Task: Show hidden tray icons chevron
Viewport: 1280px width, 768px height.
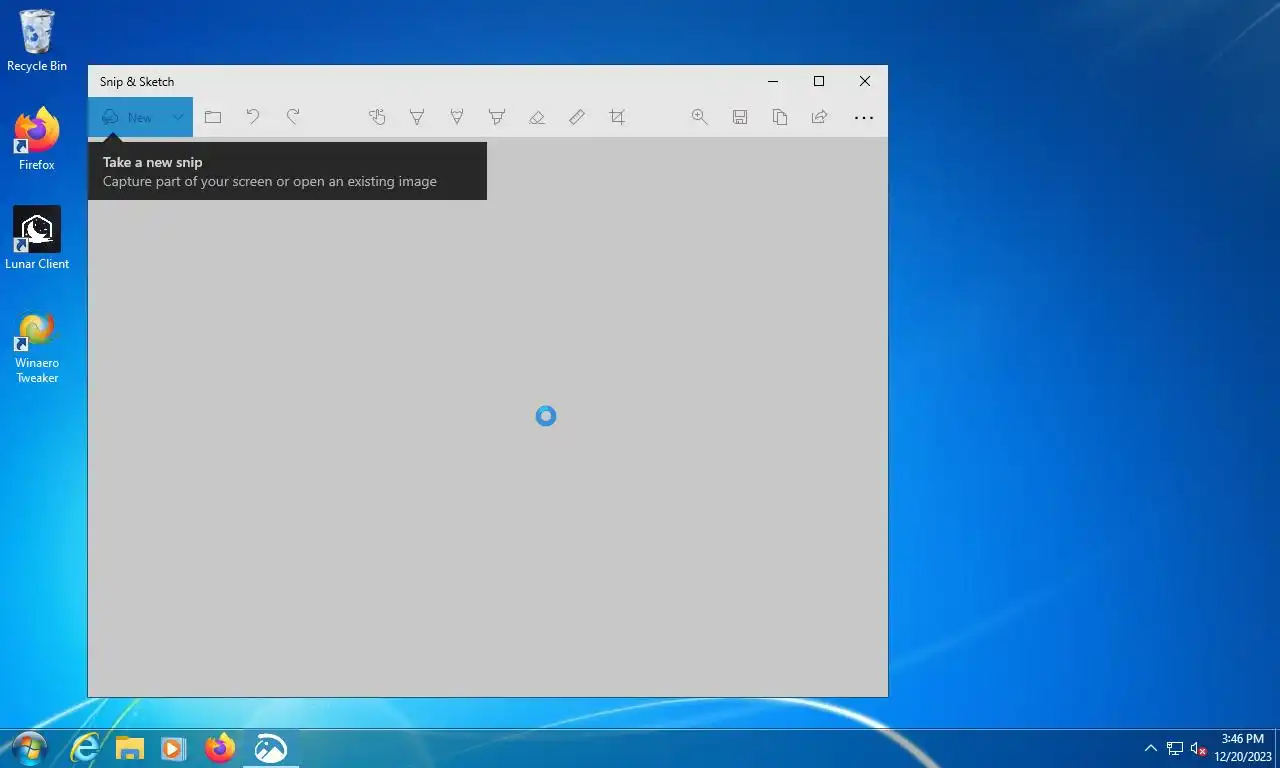Action: (1150, 748)
